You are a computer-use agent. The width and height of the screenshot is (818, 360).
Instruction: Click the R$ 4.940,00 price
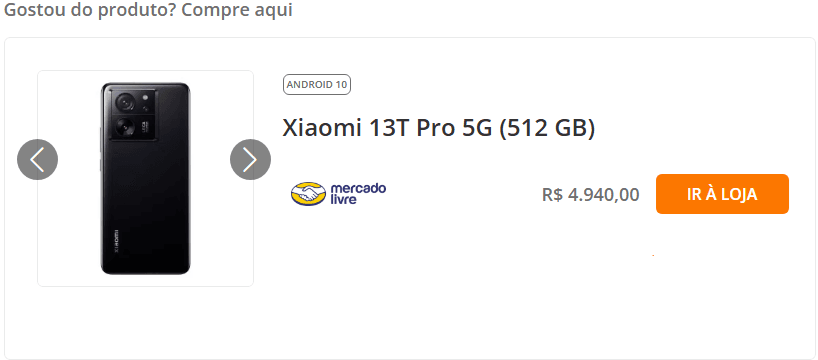591,195
